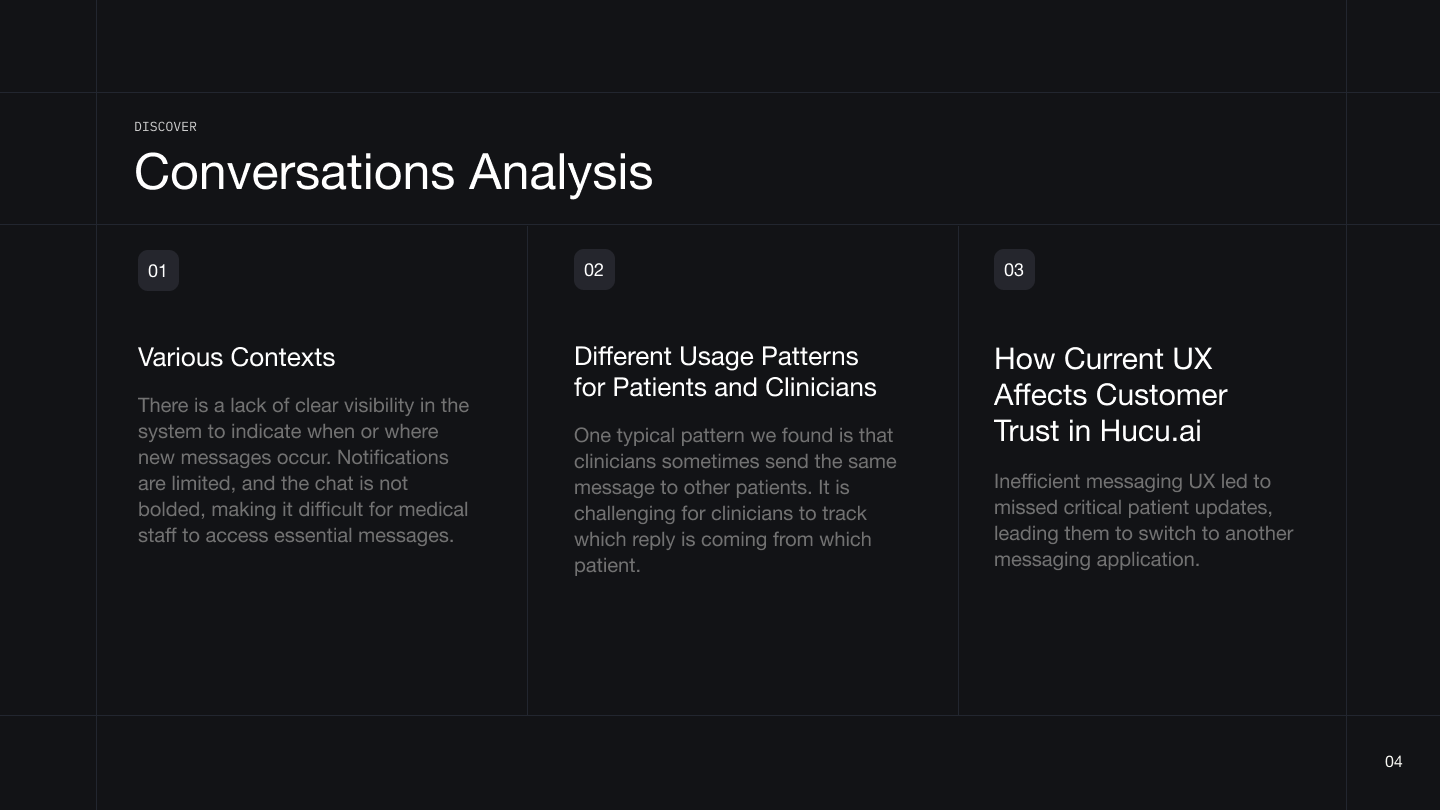Image resolution: width=1440 pixels, height=810 pixels.
Task: Click the 01 number badge
Action: [x=158, y=271]
